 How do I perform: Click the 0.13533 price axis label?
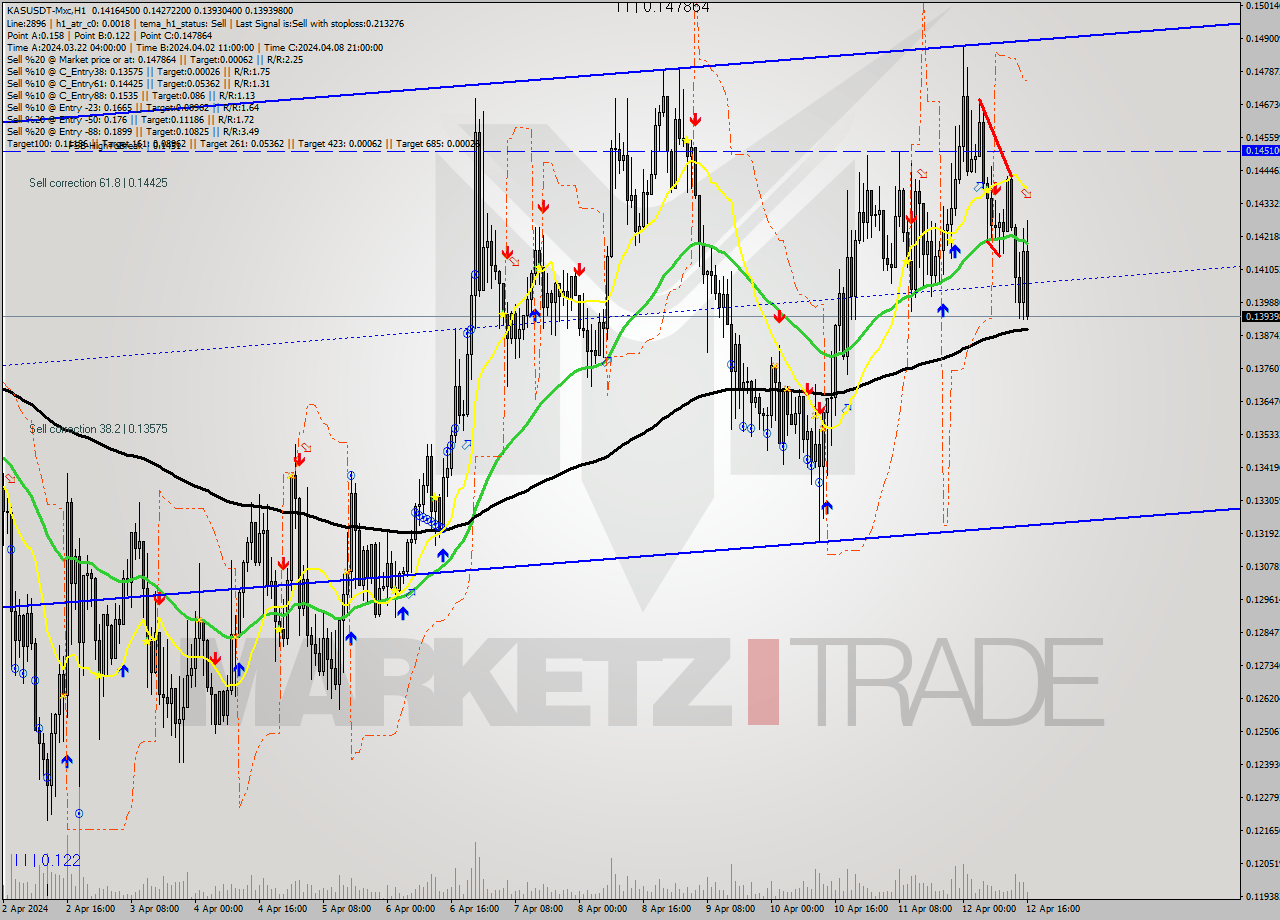click(1262, 434)
